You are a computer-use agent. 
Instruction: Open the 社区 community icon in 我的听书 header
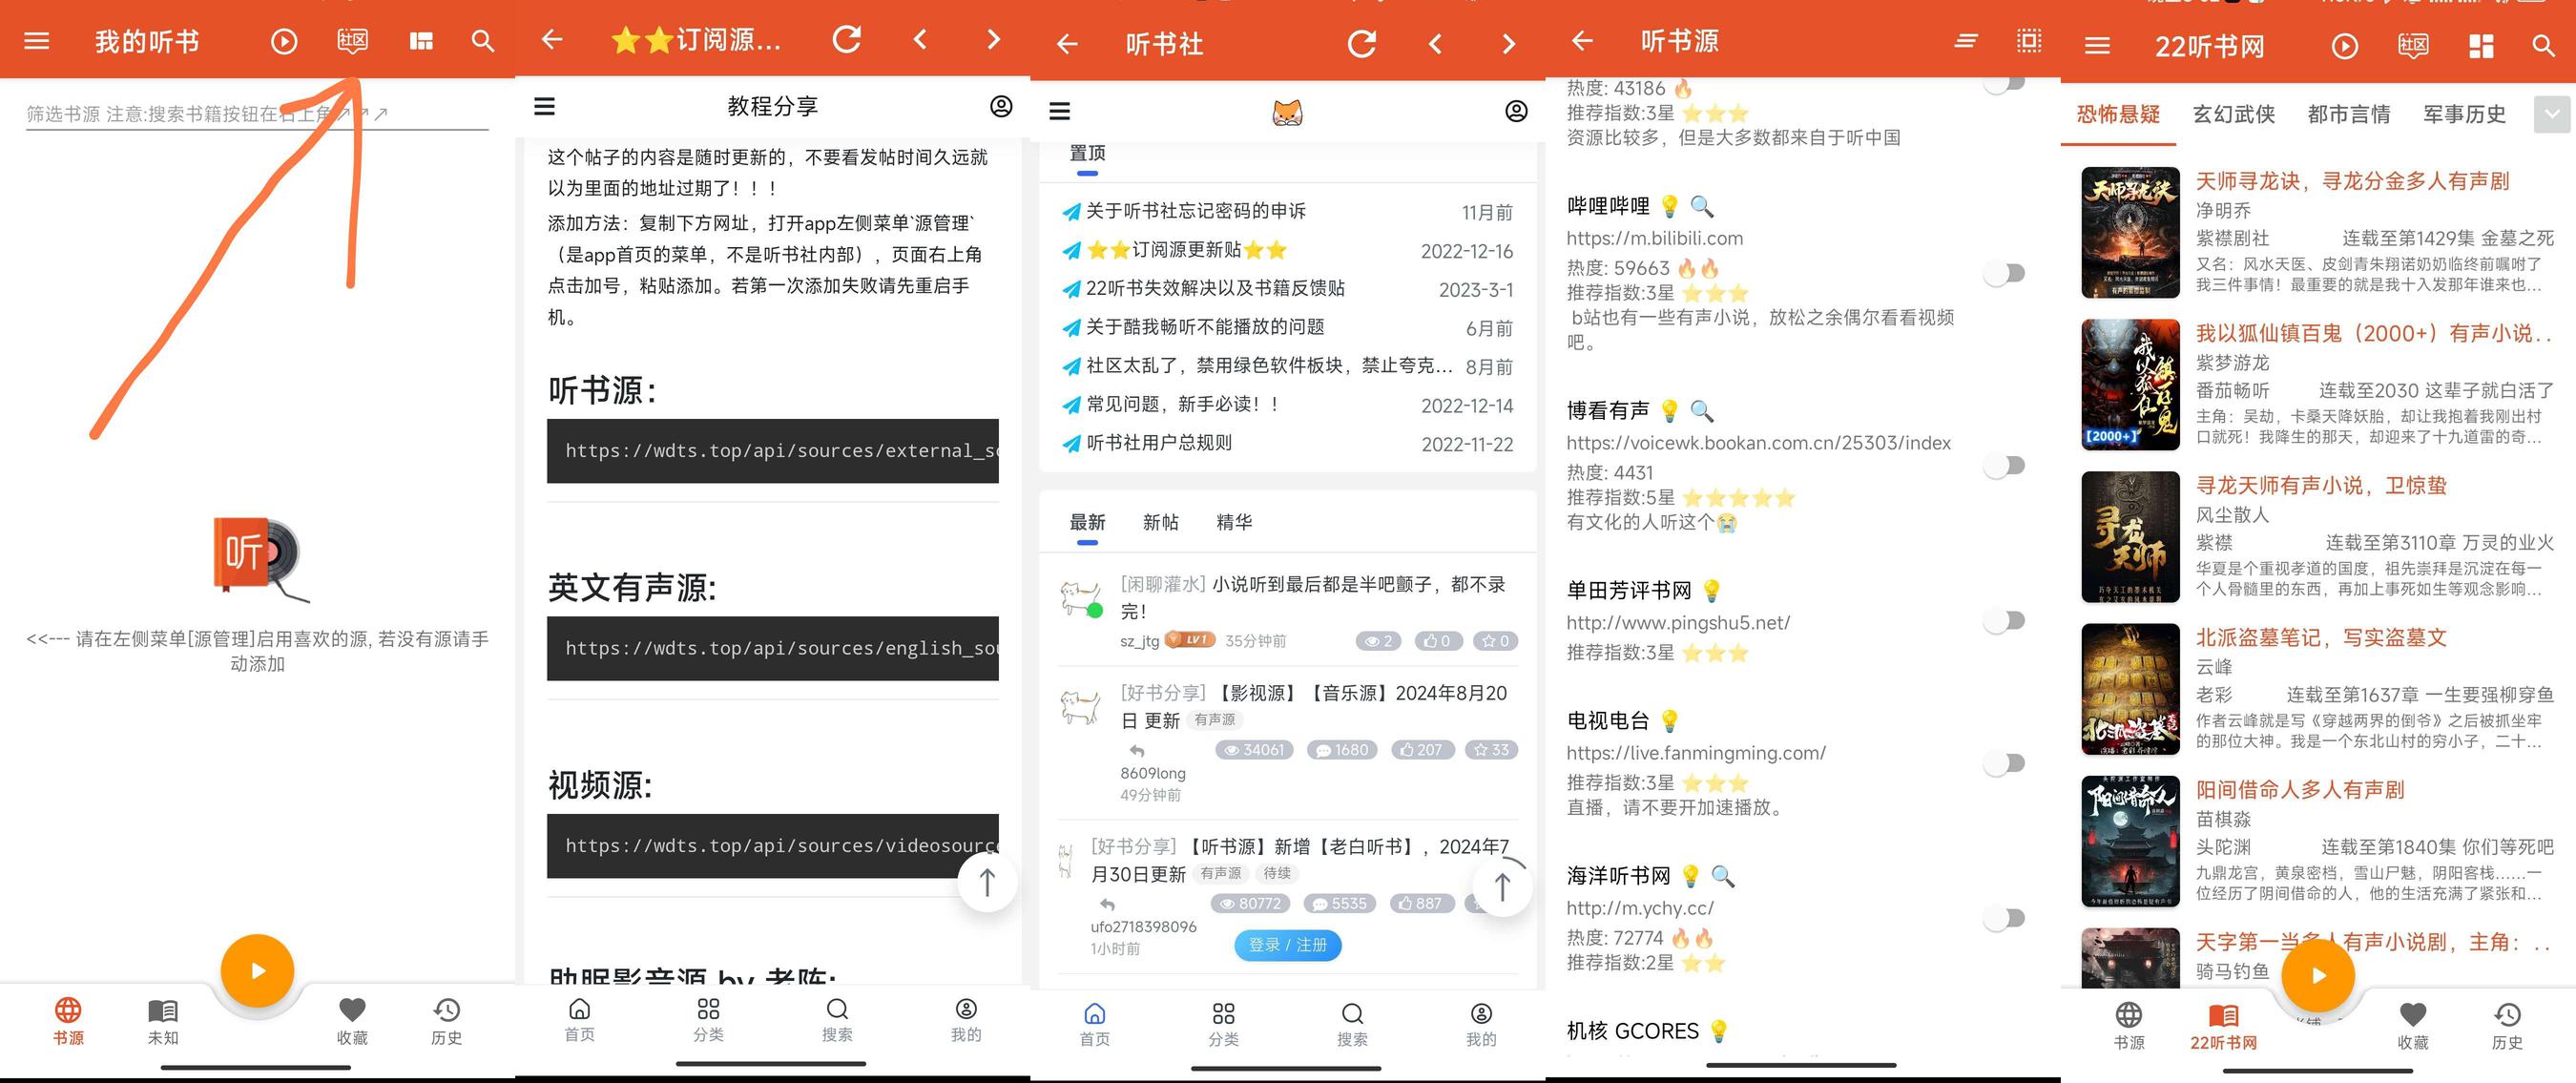coord(353,41)
